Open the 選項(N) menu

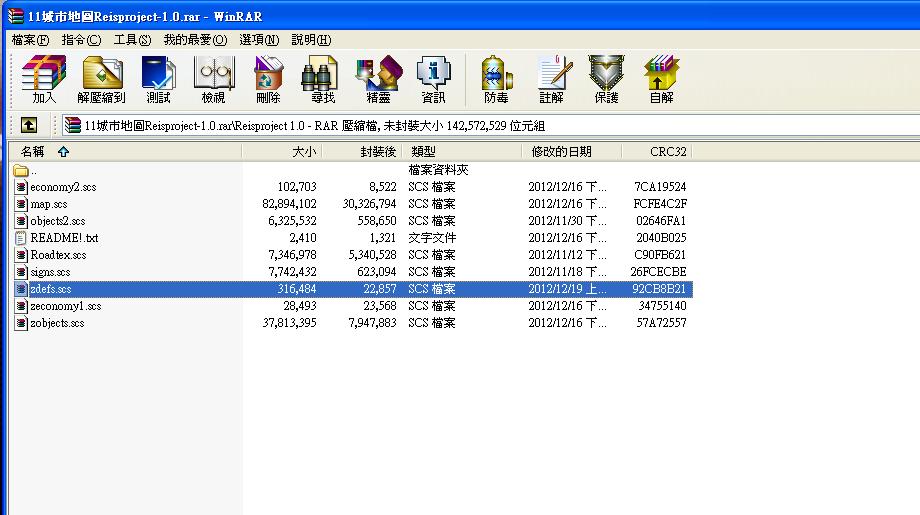[259, 40]
